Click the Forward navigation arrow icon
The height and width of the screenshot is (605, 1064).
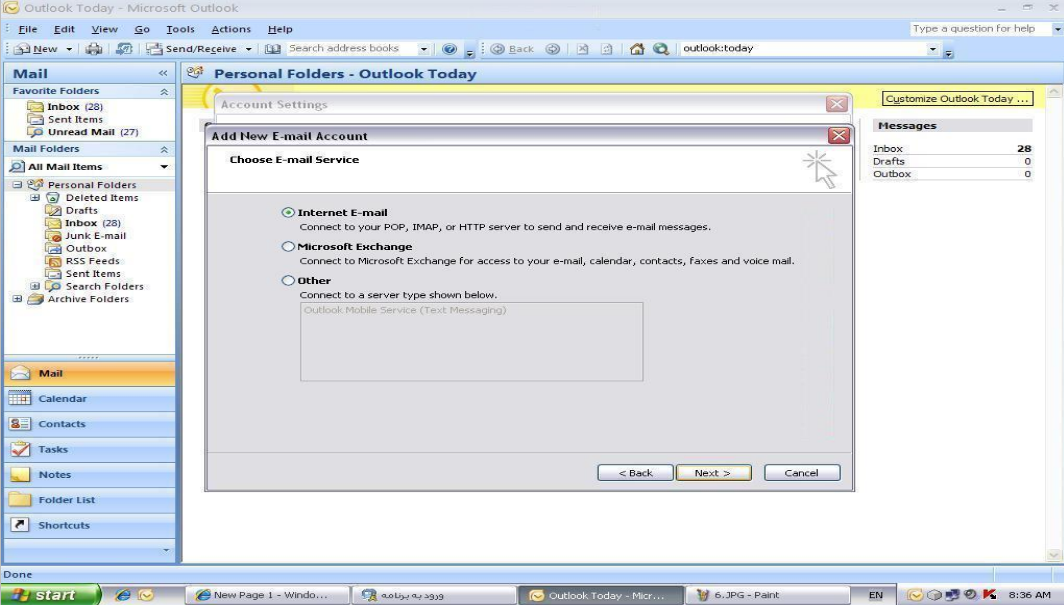point(553,49)
